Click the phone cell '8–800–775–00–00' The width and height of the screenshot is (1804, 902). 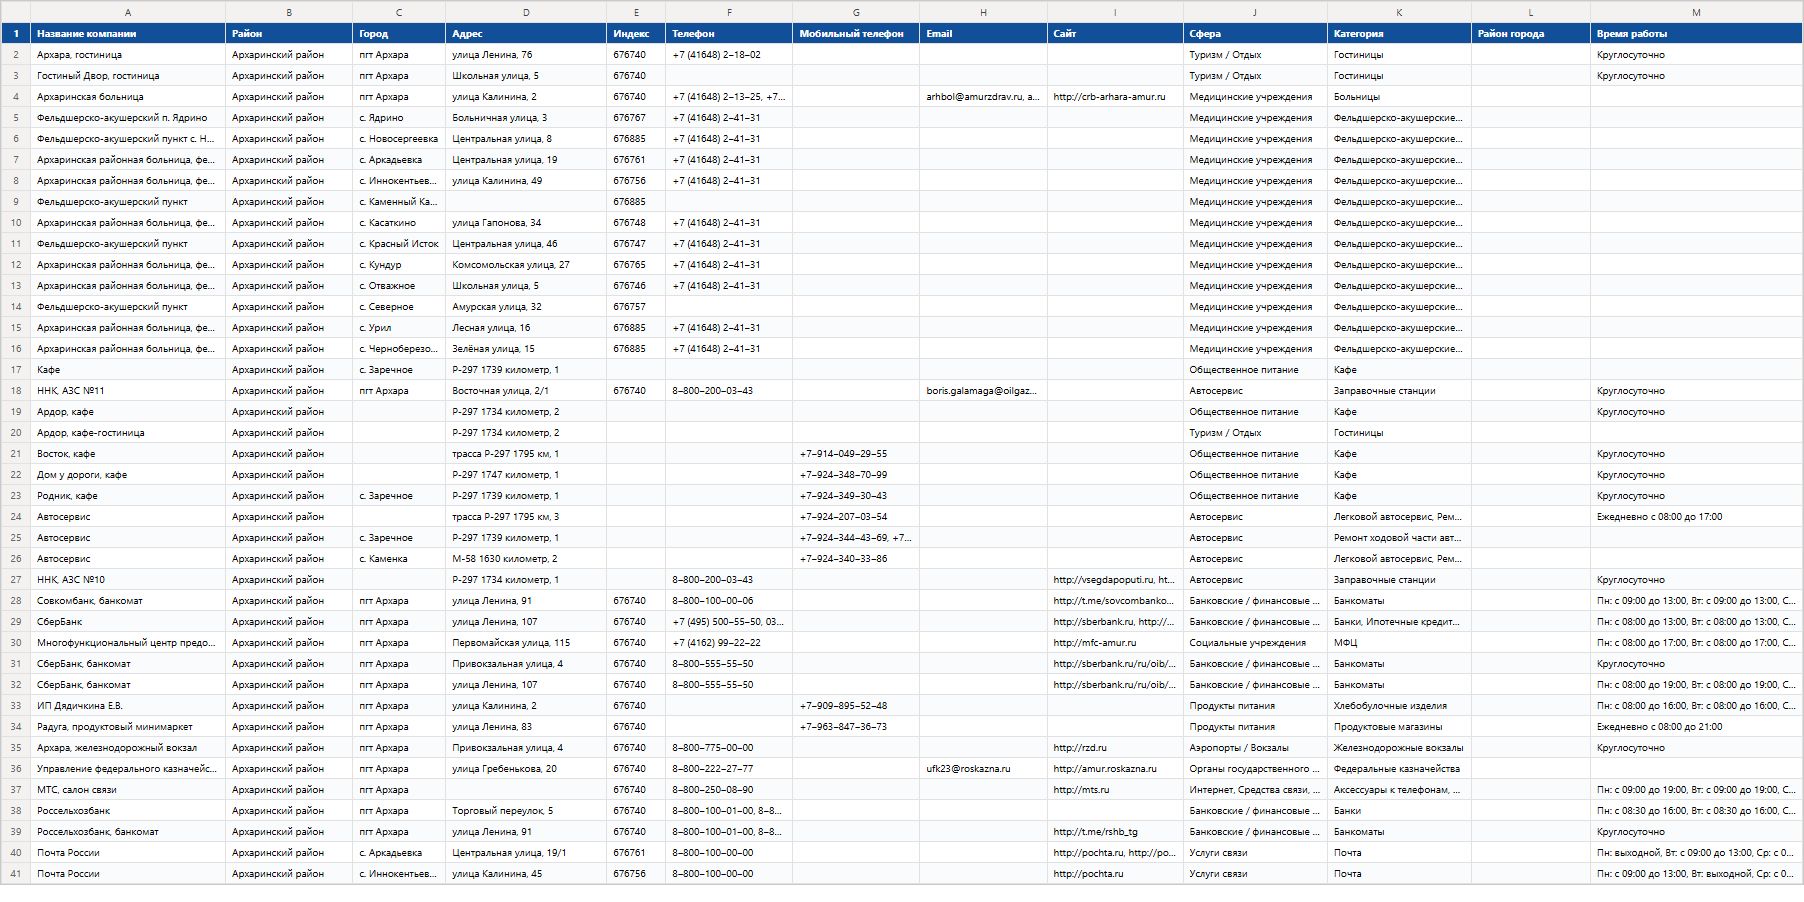(729, 748)
